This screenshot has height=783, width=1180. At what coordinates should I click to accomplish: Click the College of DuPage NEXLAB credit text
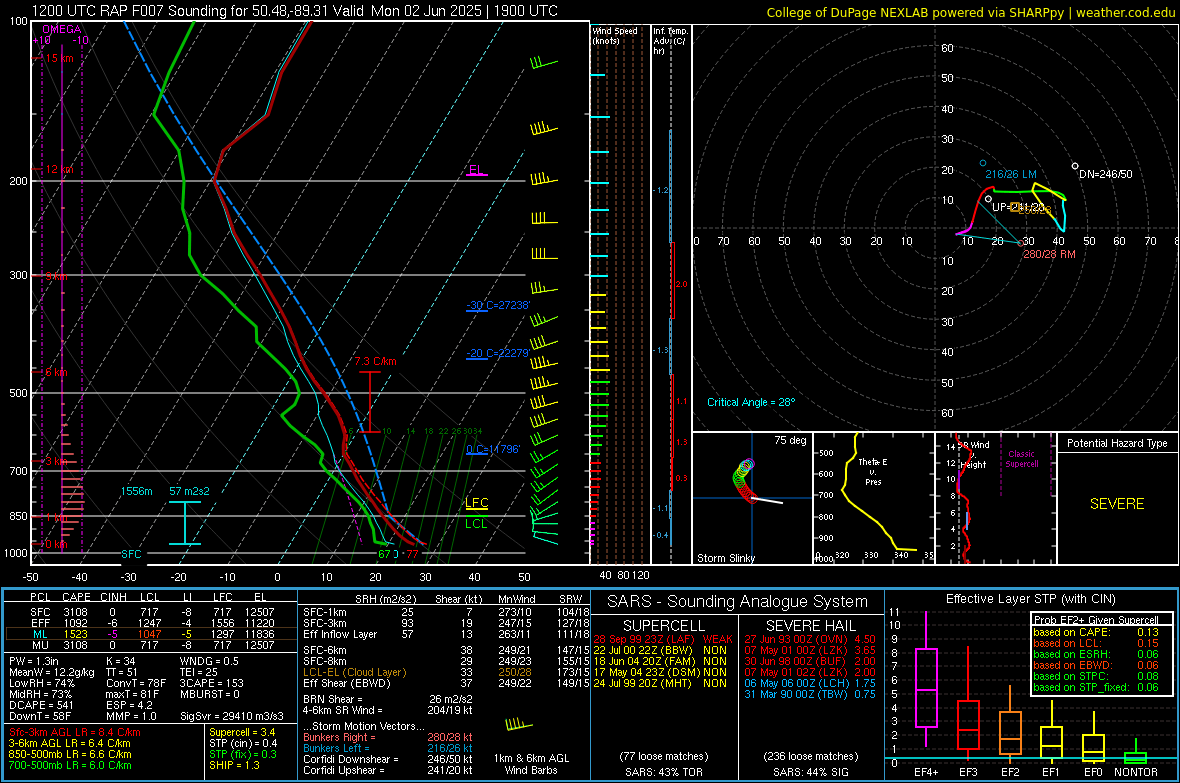tap(970, 12)
